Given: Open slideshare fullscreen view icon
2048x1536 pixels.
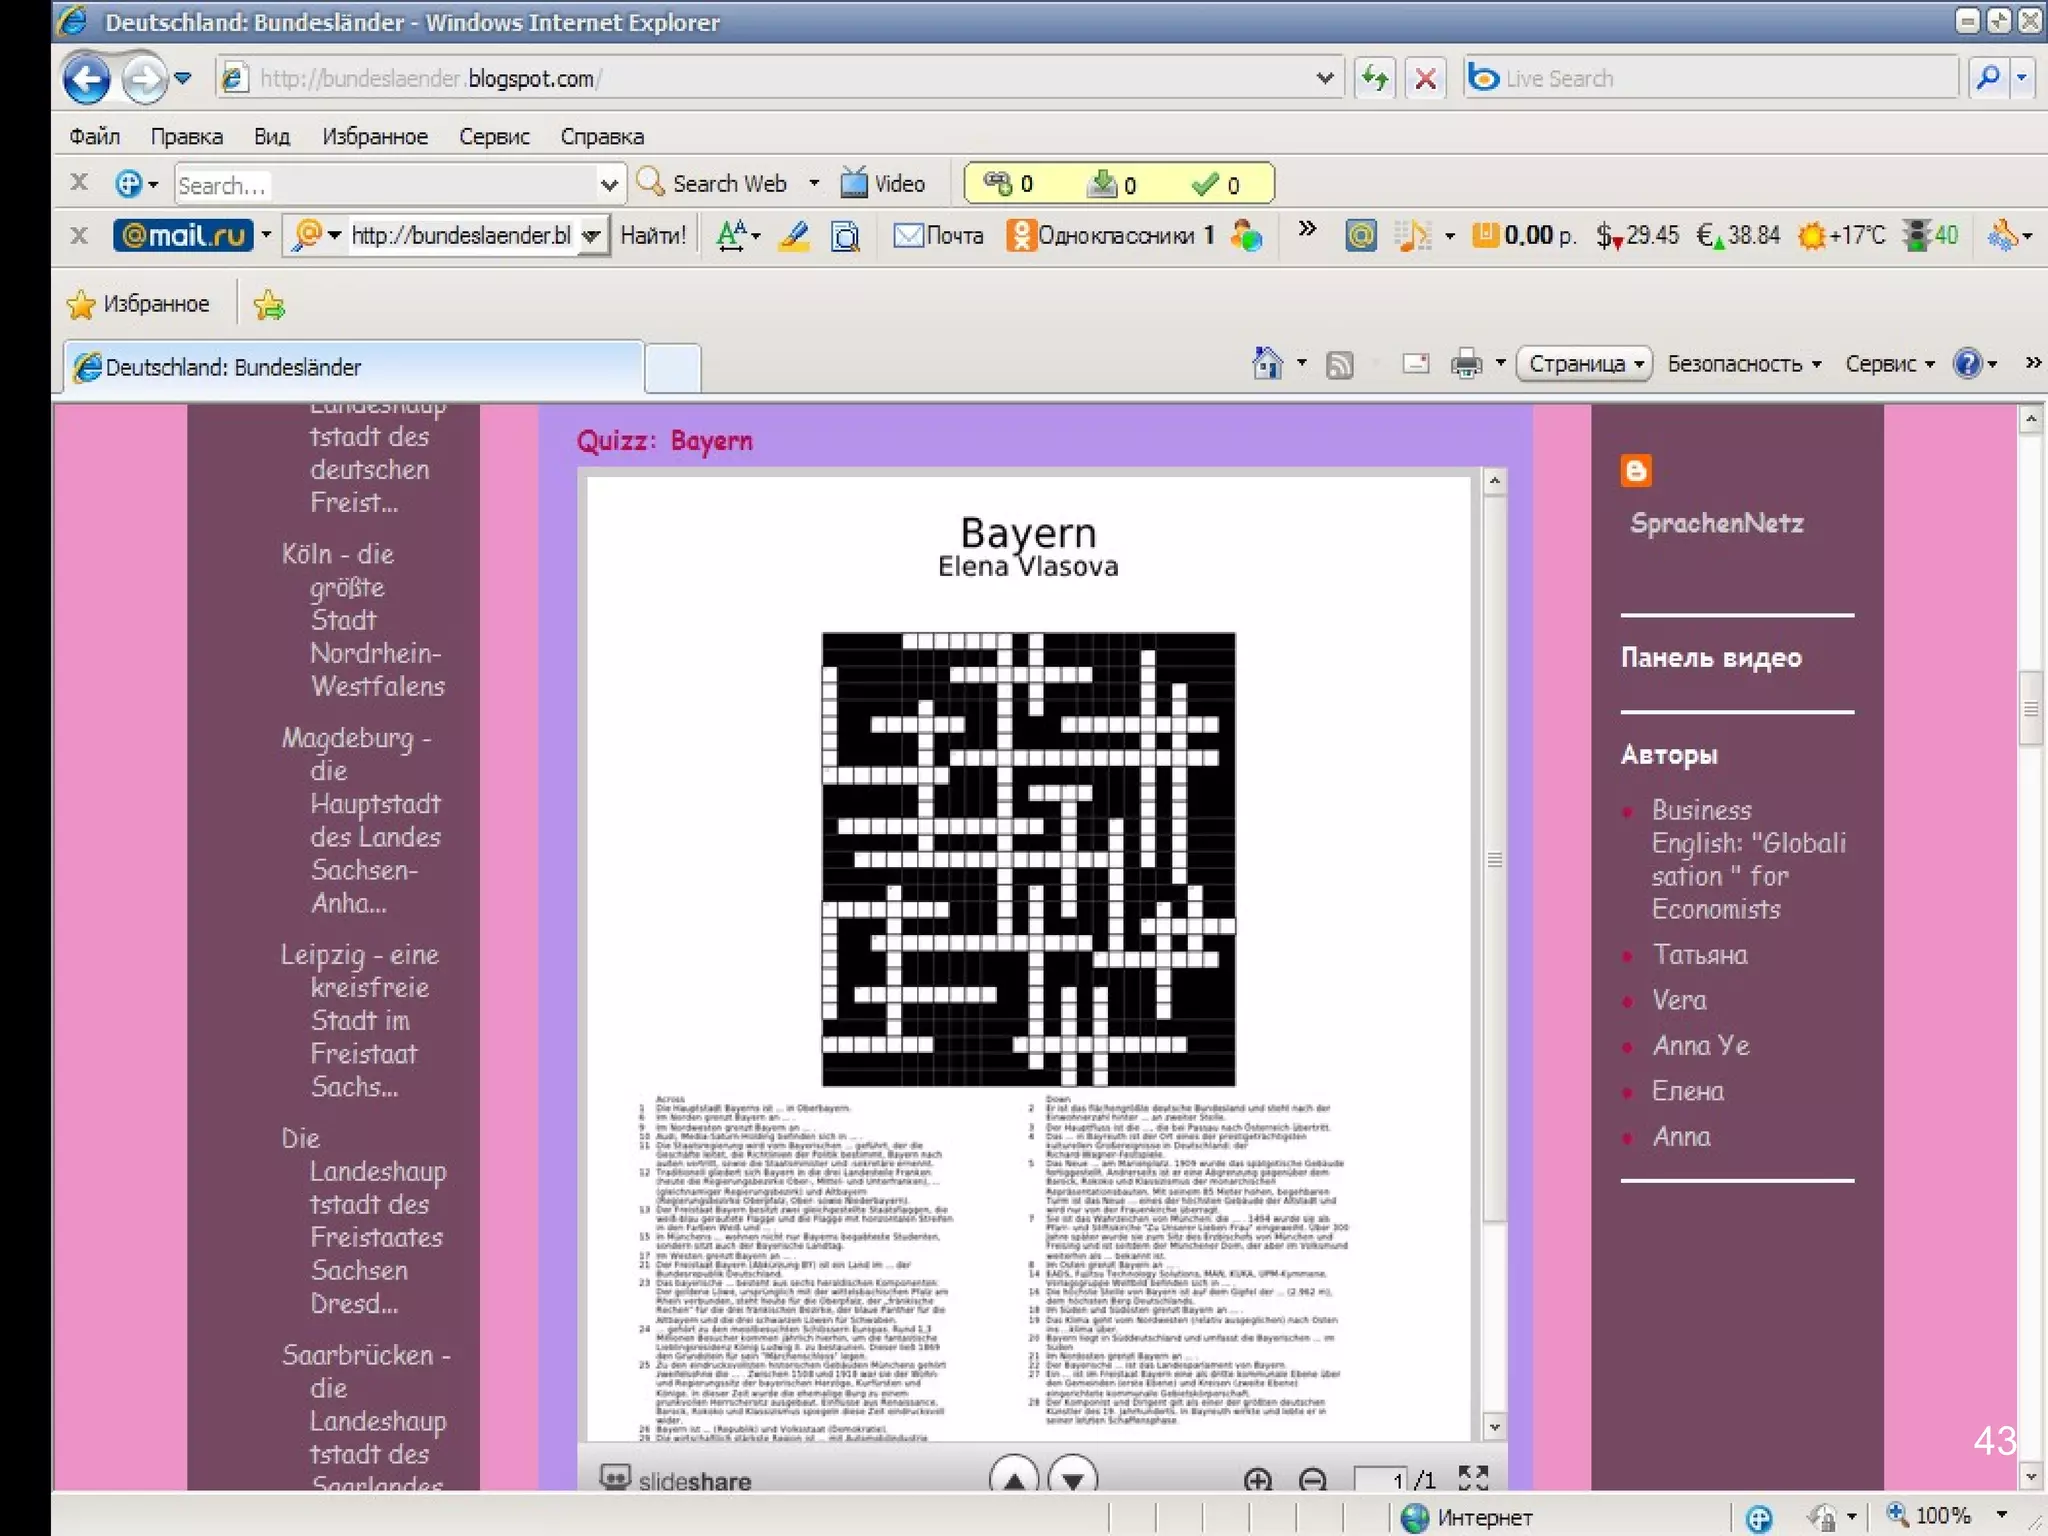Looking at the screenshot, I should [1473, 1477].
